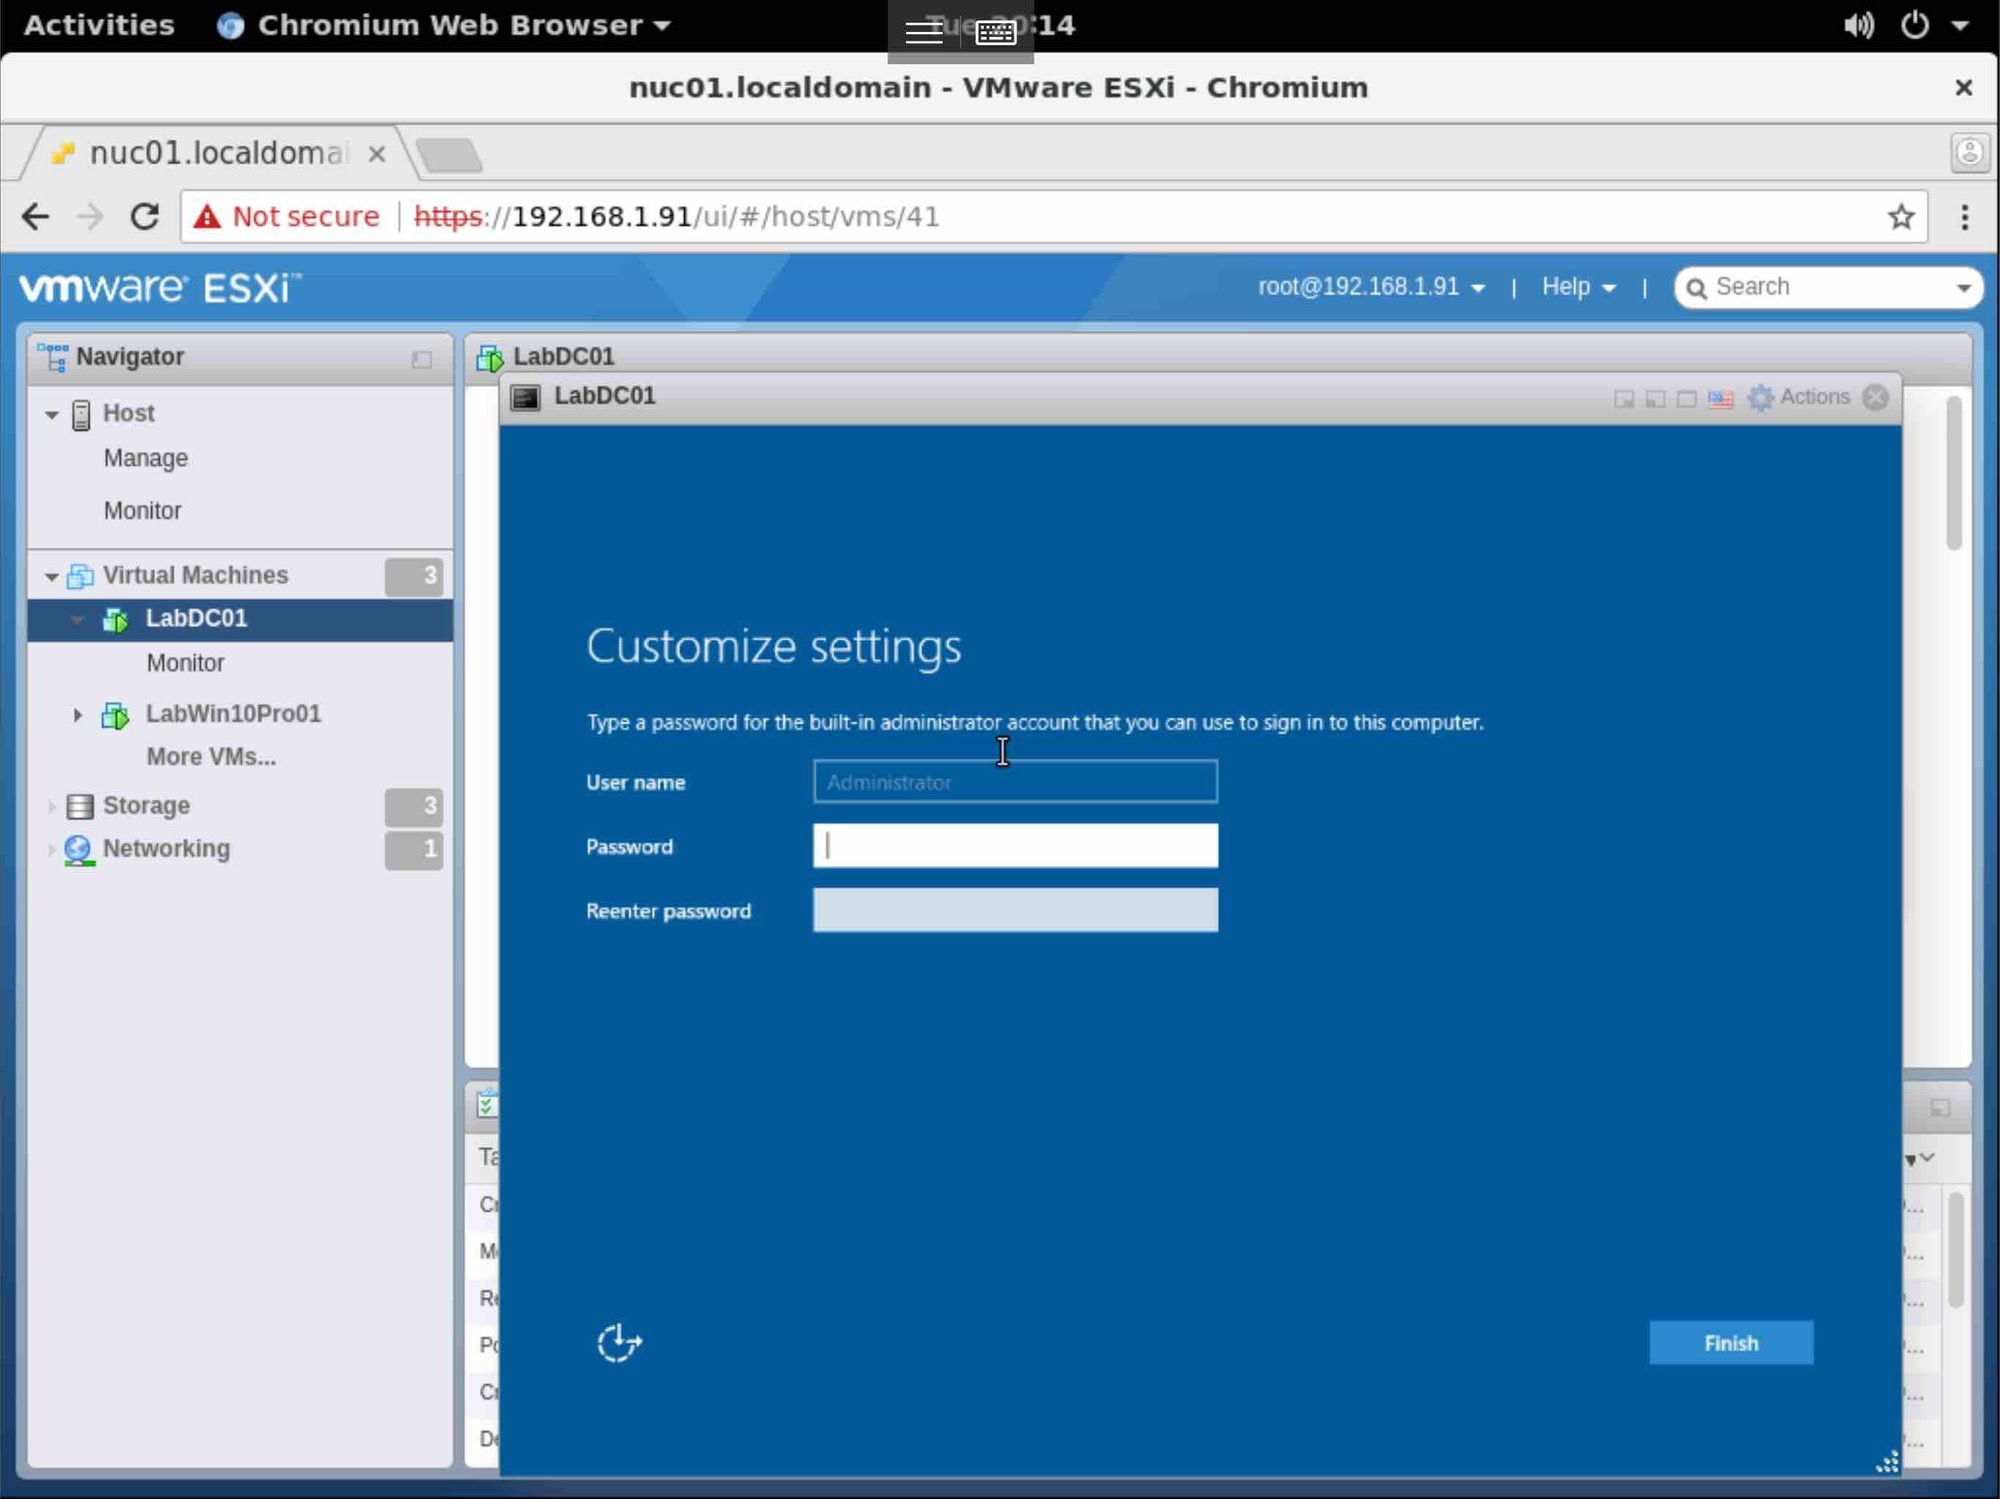Click the Networking count badge 1

click(x=414, y=851)
